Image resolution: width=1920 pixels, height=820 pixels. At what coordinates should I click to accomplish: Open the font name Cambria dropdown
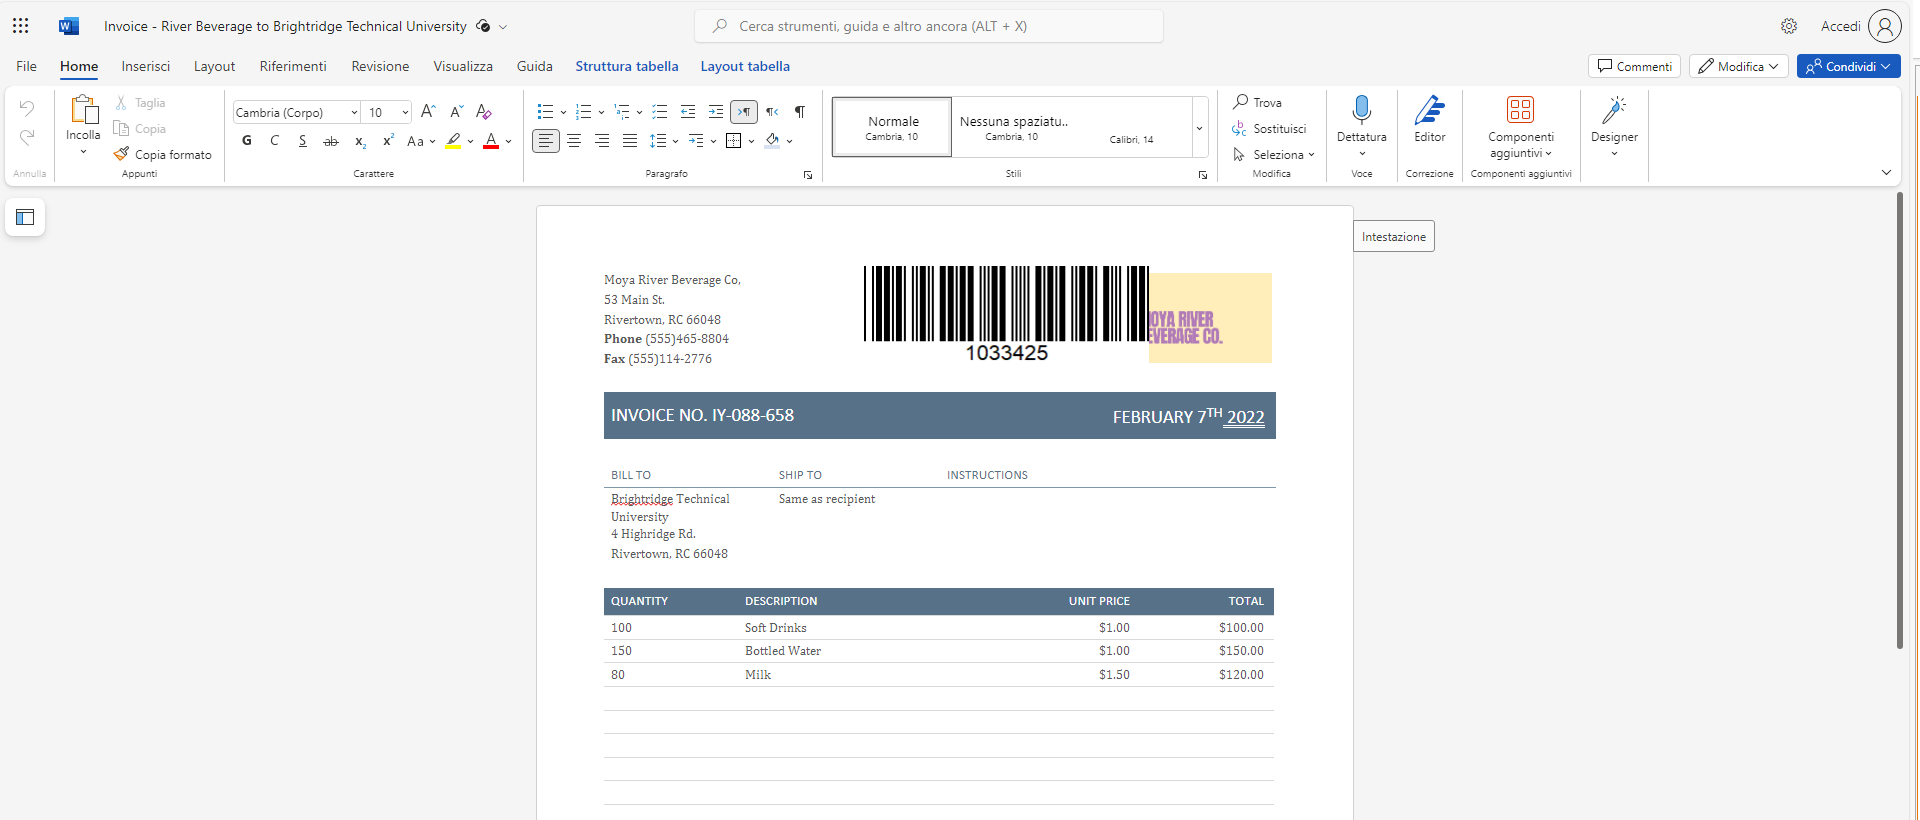[x=354, y=113]
